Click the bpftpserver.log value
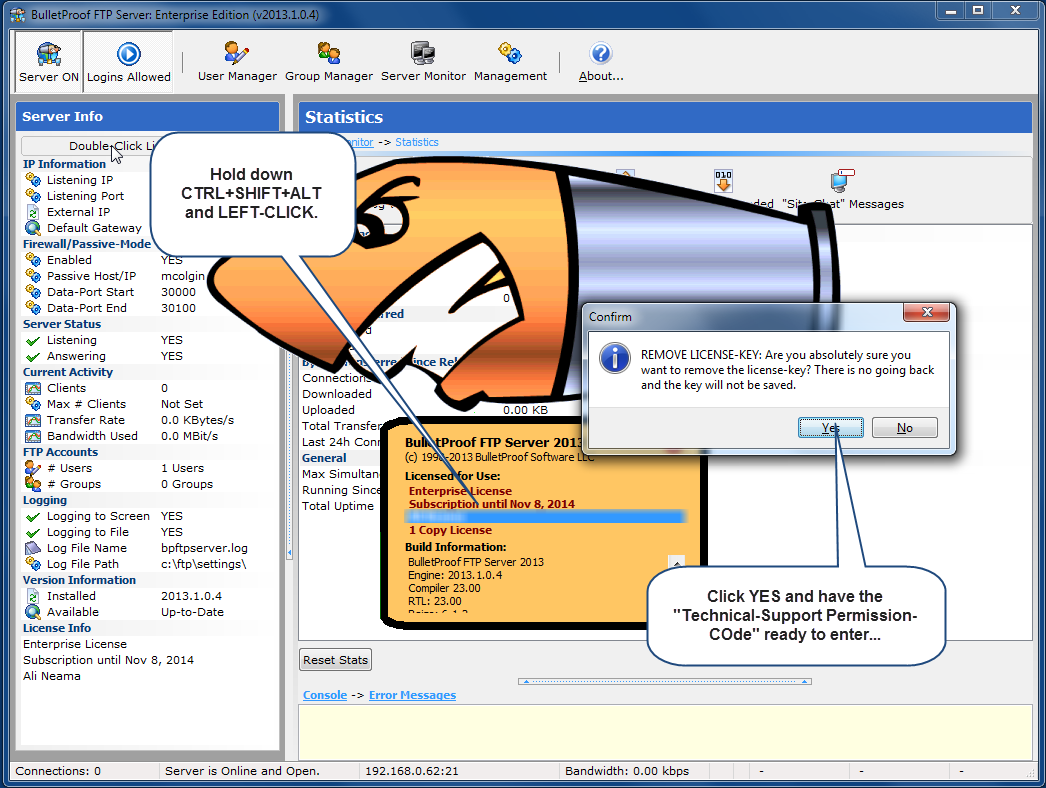This screenshot has height=788, width=1046. 204,548
